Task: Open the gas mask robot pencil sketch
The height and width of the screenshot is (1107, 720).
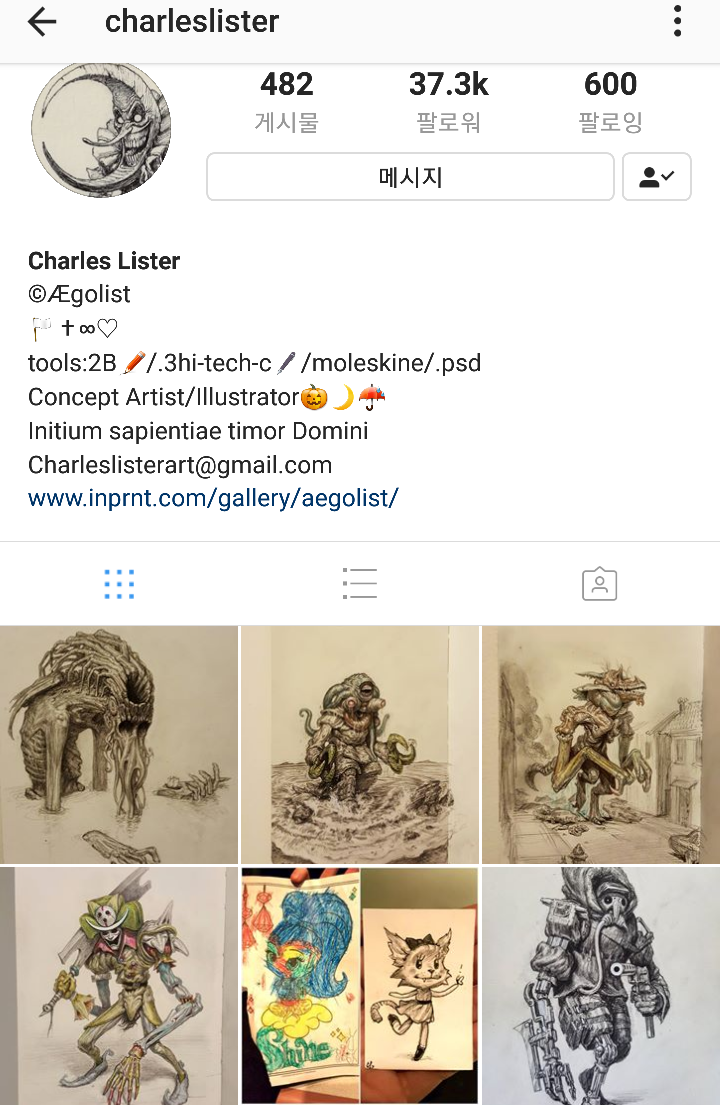Action: (601, 986)
